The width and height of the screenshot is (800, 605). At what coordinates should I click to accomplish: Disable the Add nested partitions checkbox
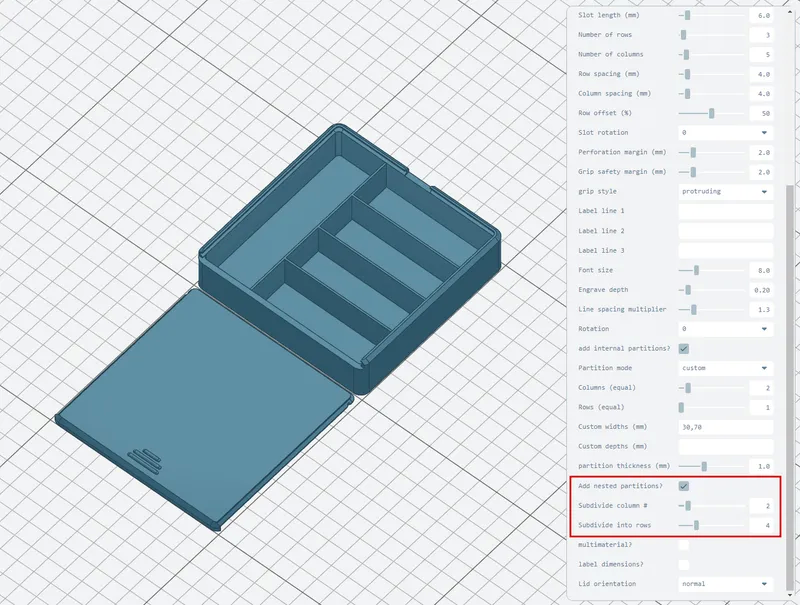click(x=684, y=486)
